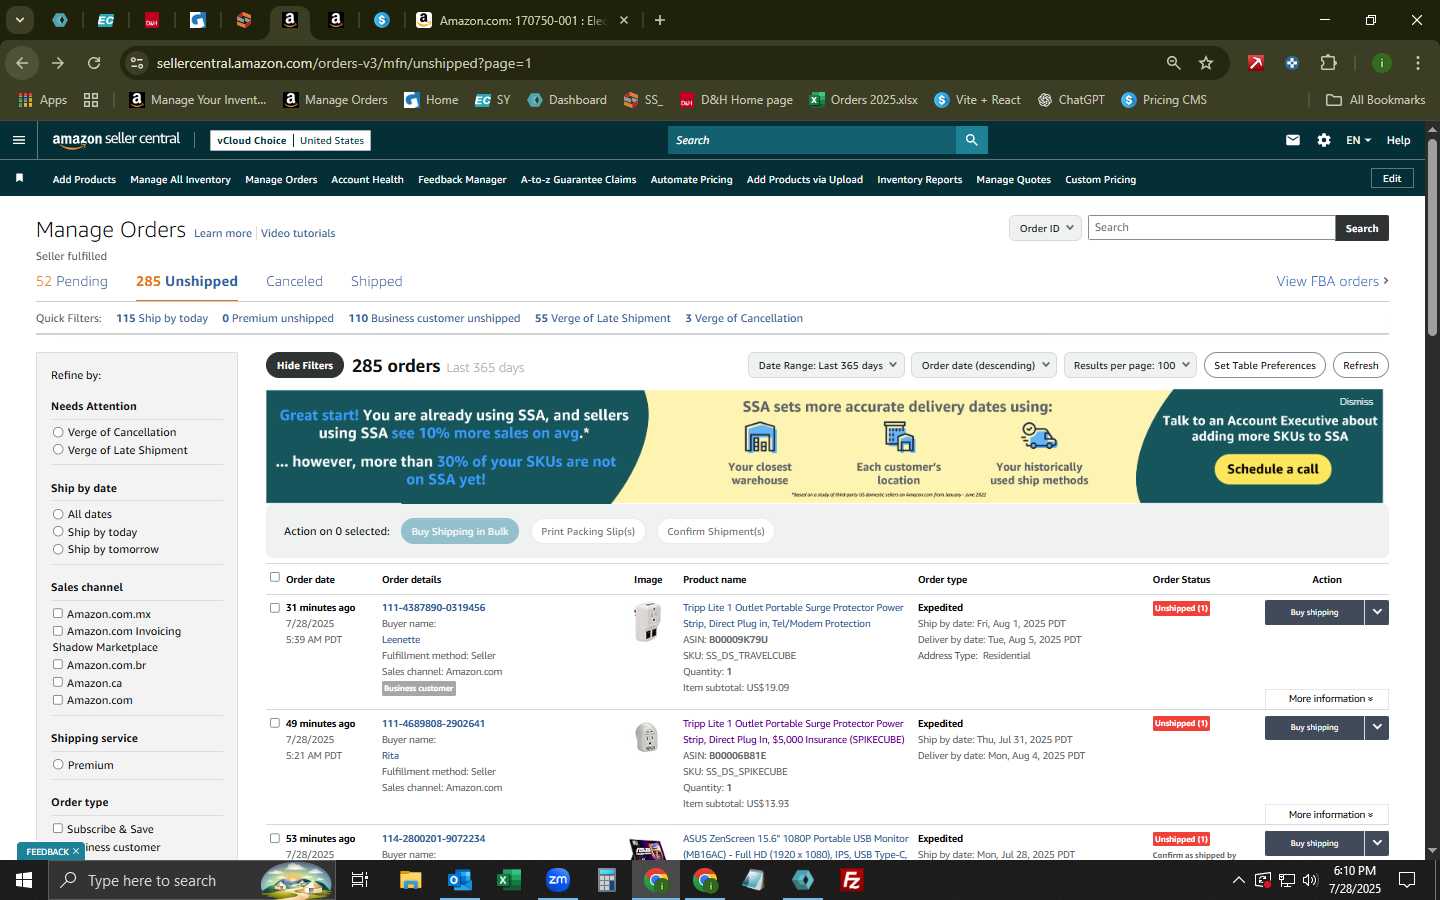Open the browser extensions puzzle icon
Viewport: 1440px width, 900px height.
[1328, 63]
